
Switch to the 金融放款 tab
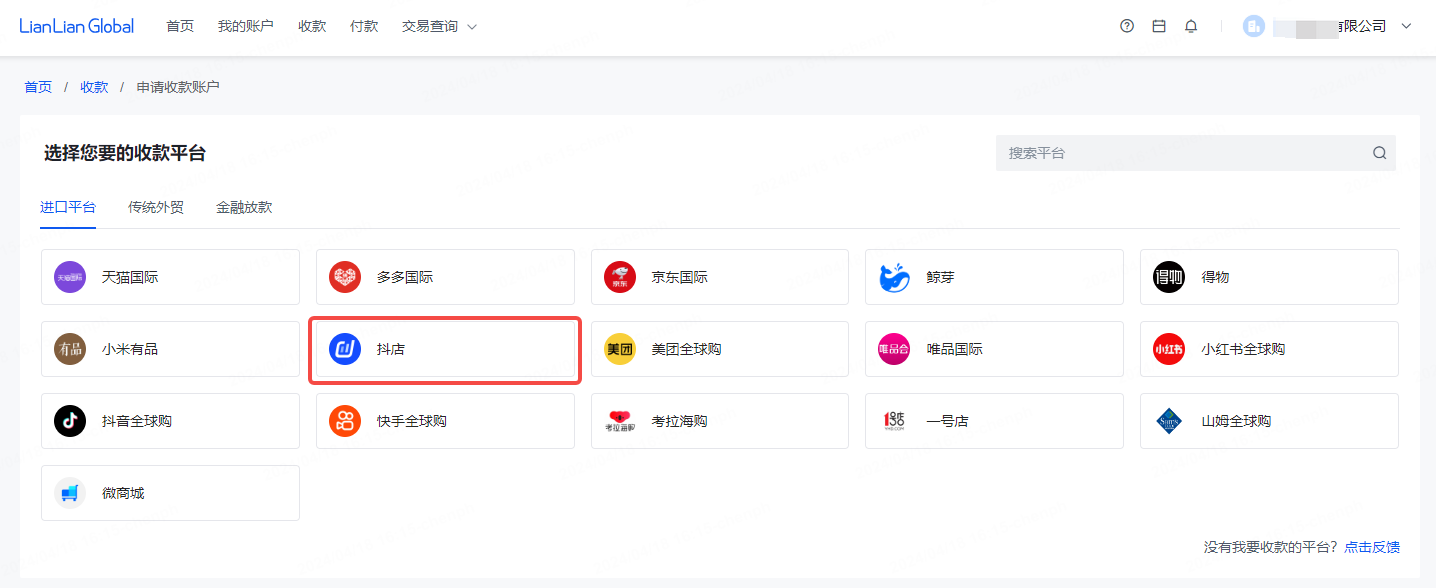(x=244, y=207)
